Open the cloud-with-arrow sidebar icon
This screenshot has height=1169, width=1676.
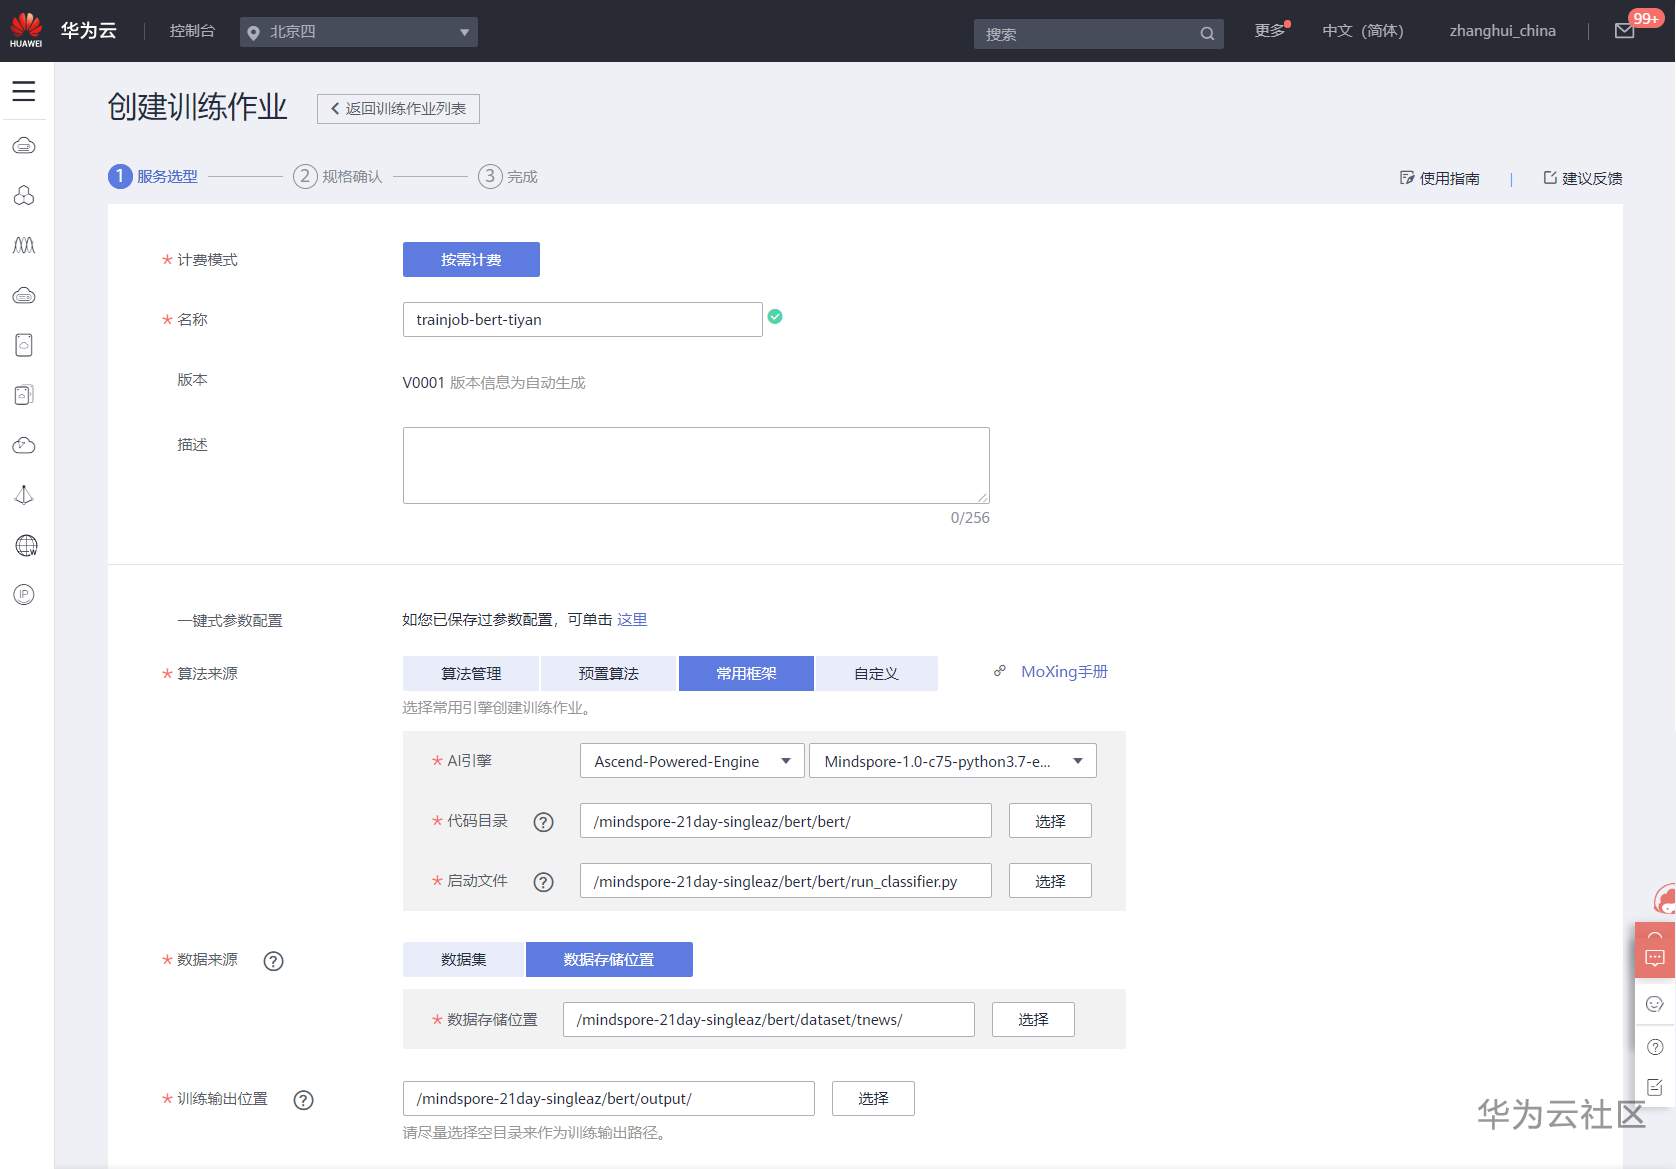(24, 445)
